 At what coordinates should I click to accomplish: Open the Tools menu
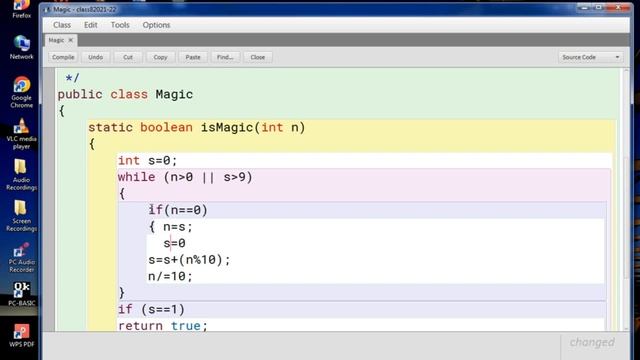click(120, 25)
